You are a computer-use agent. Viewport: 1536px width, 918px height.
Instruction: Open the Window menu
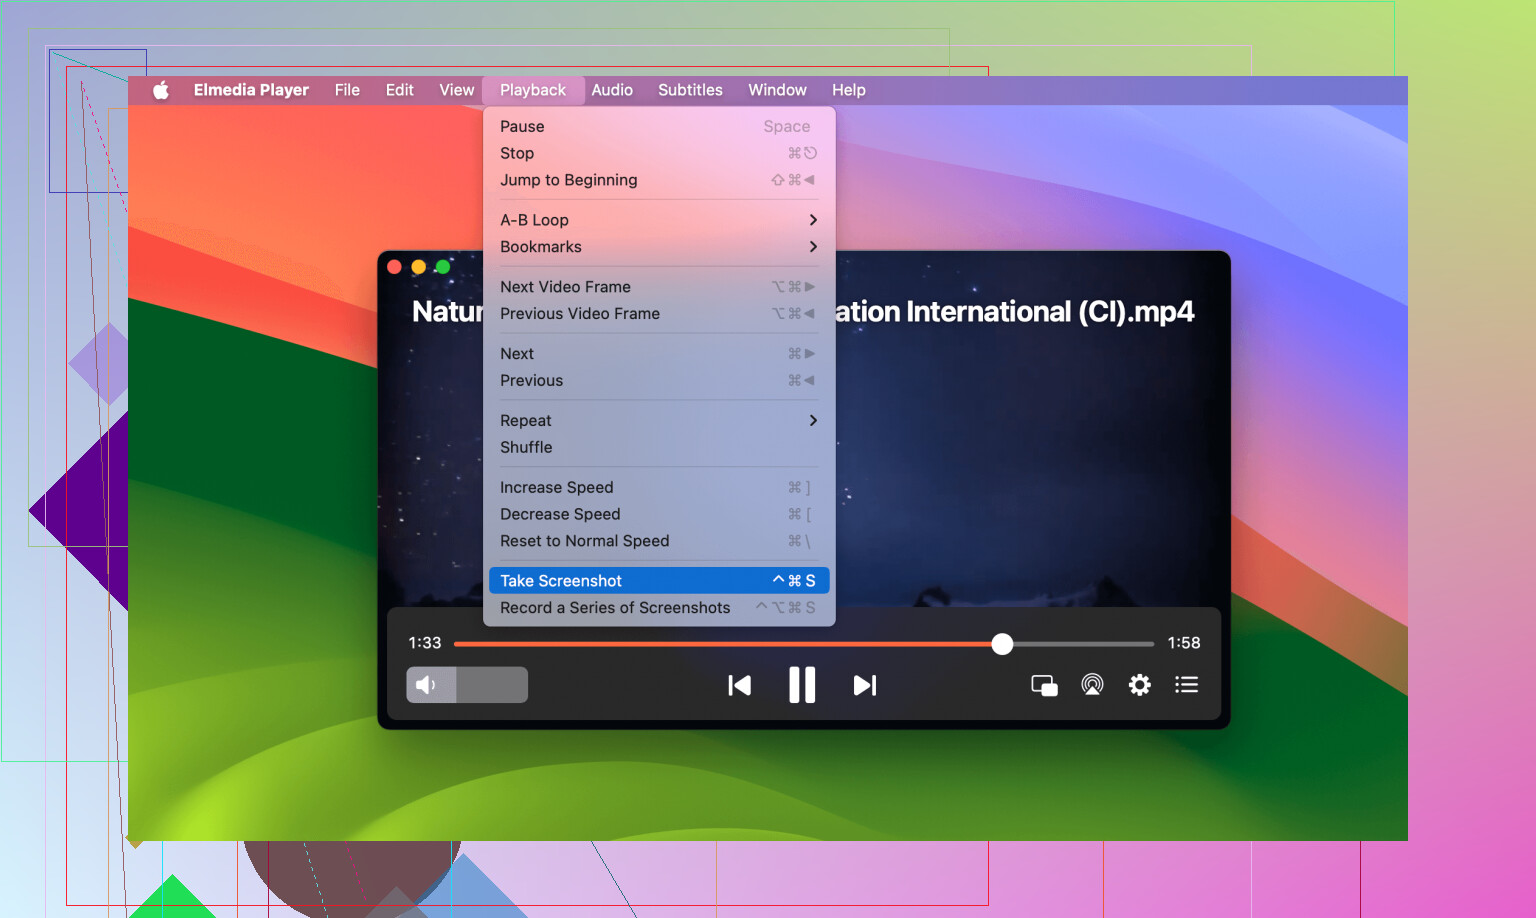coord(777,90)
